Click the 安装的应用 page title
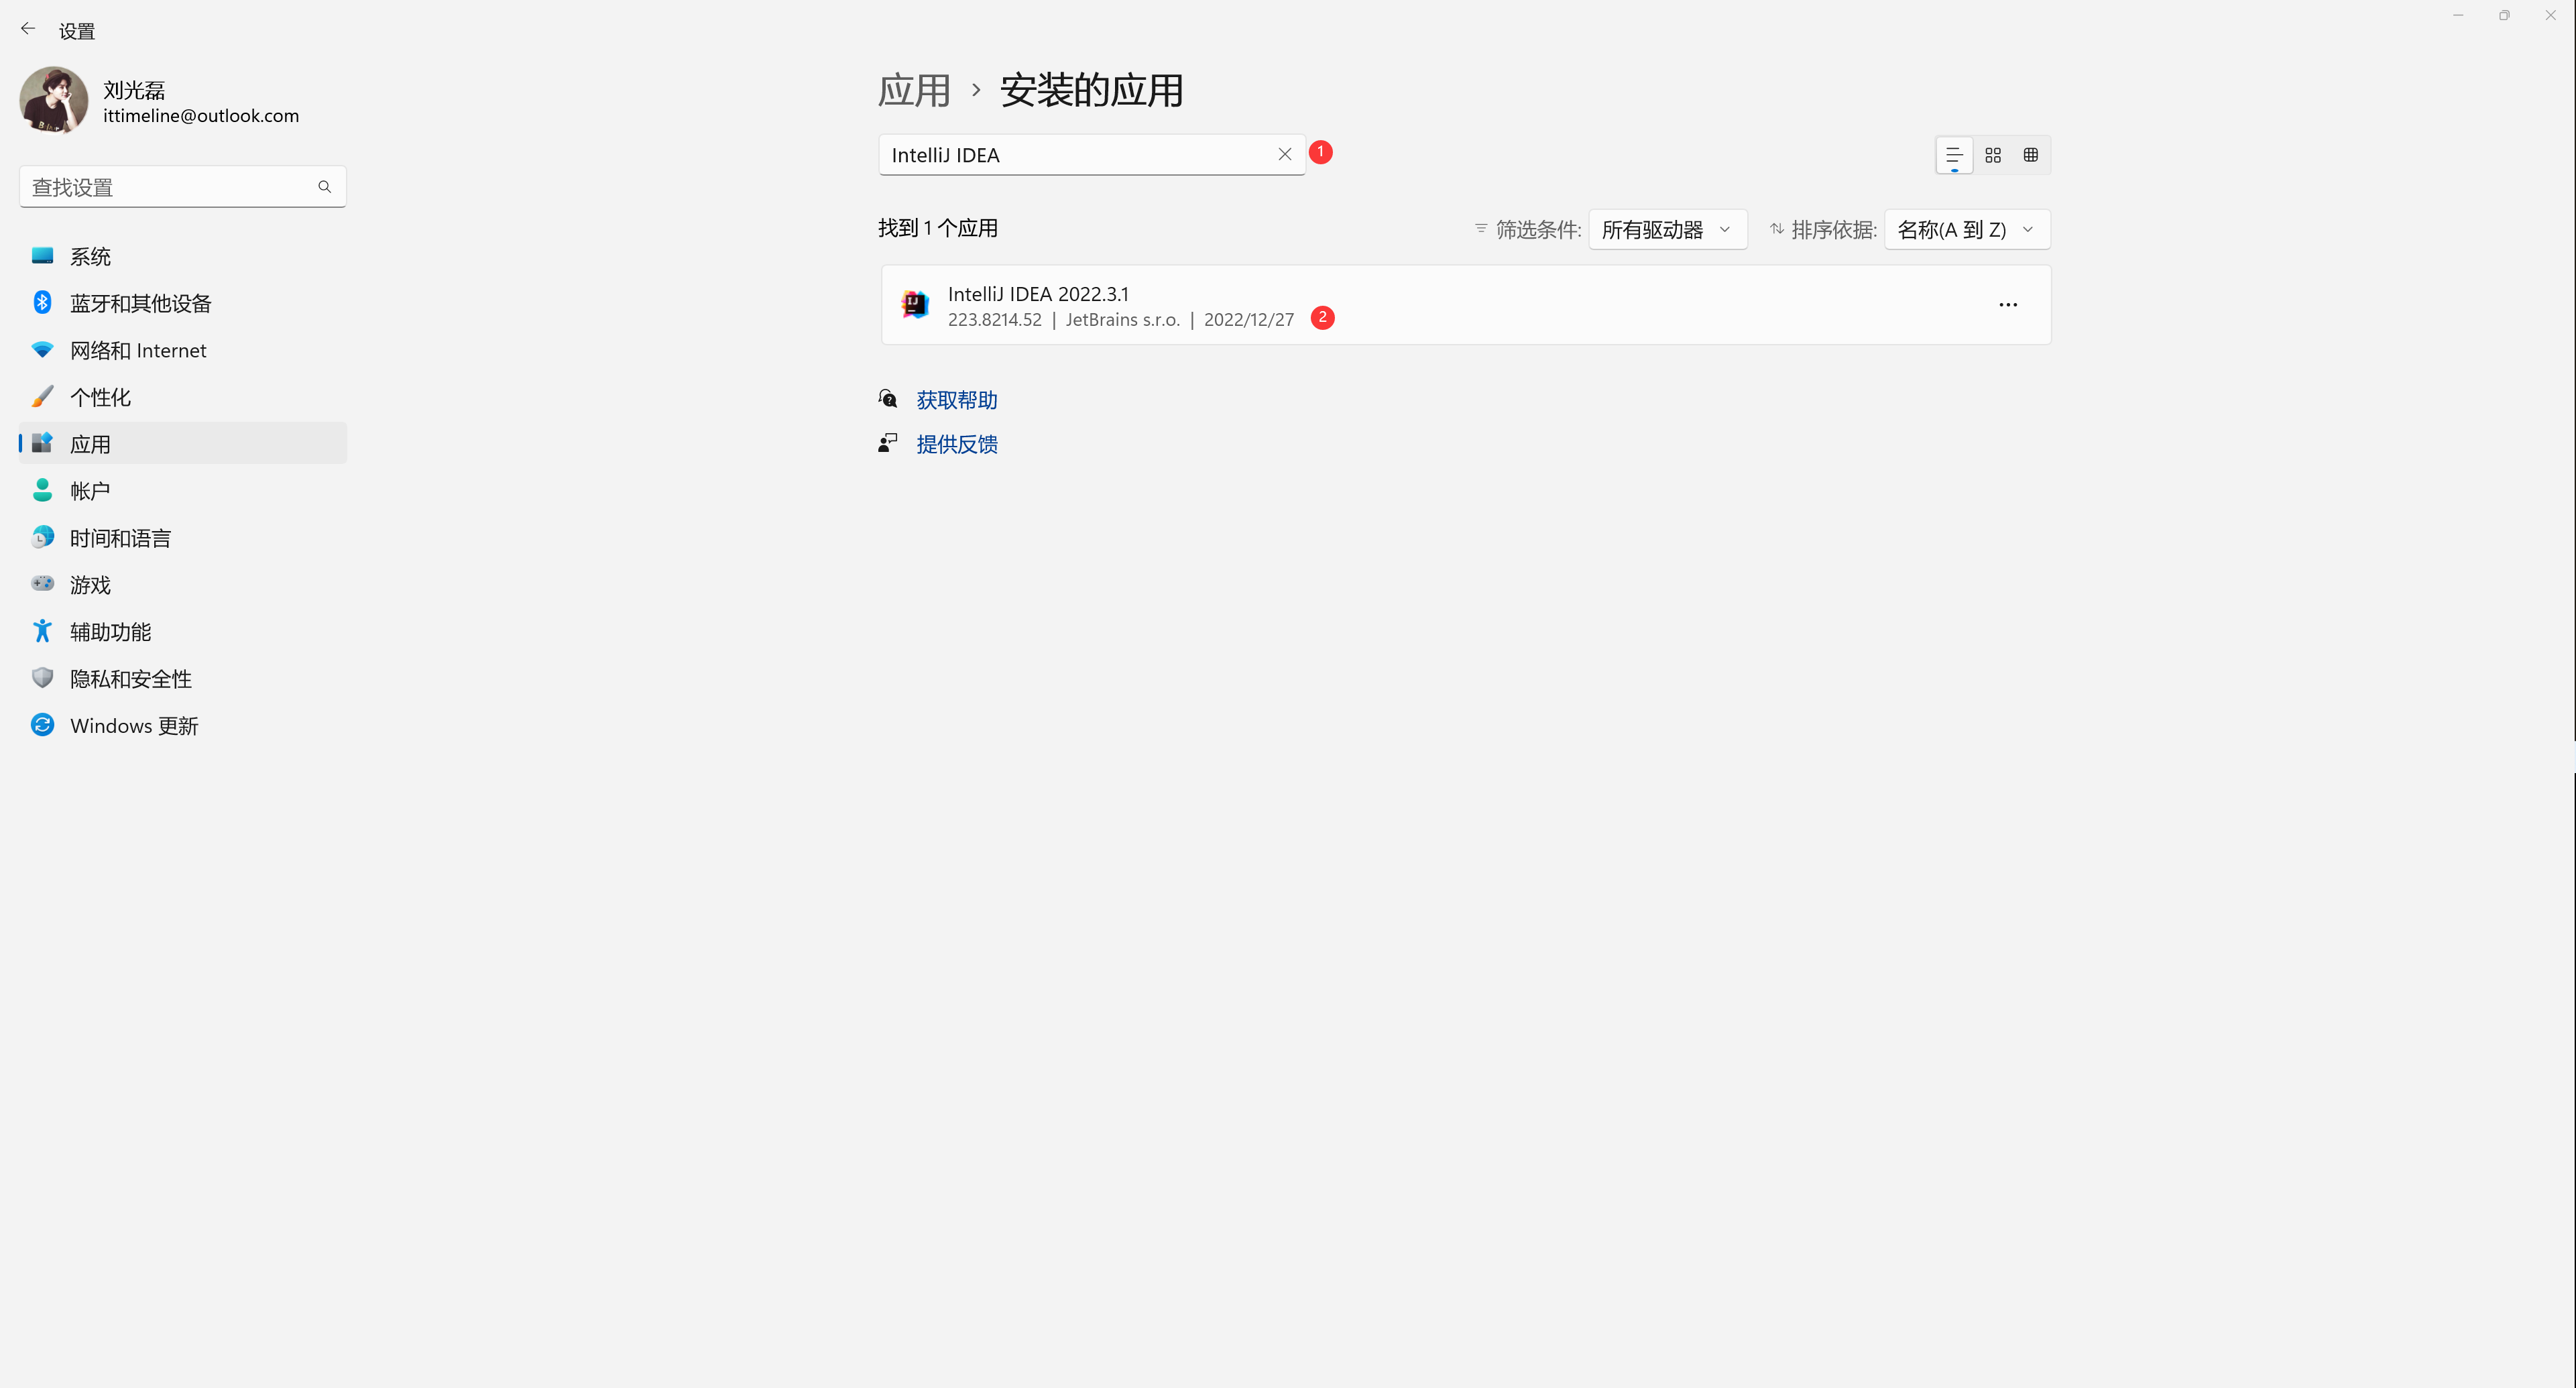The height and width of the screenshot is (1388, 2576). (x=1092, y=91)
